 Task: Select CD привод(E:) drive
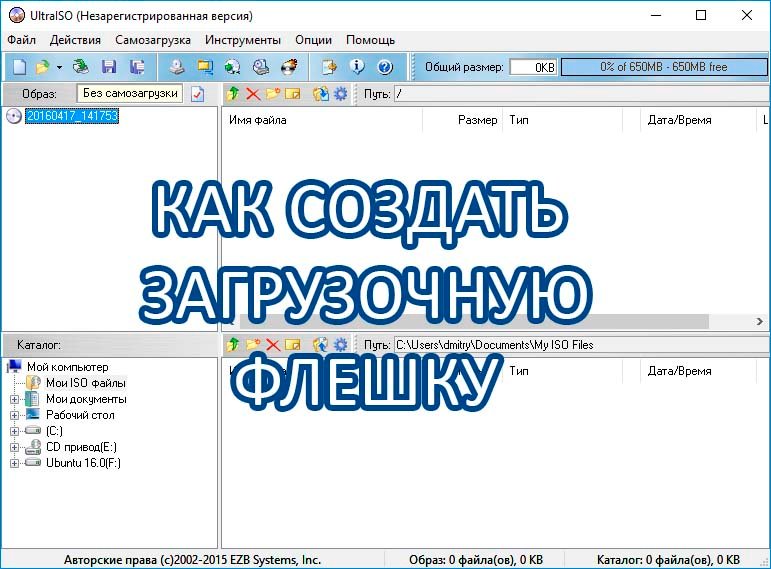[81, 447]
